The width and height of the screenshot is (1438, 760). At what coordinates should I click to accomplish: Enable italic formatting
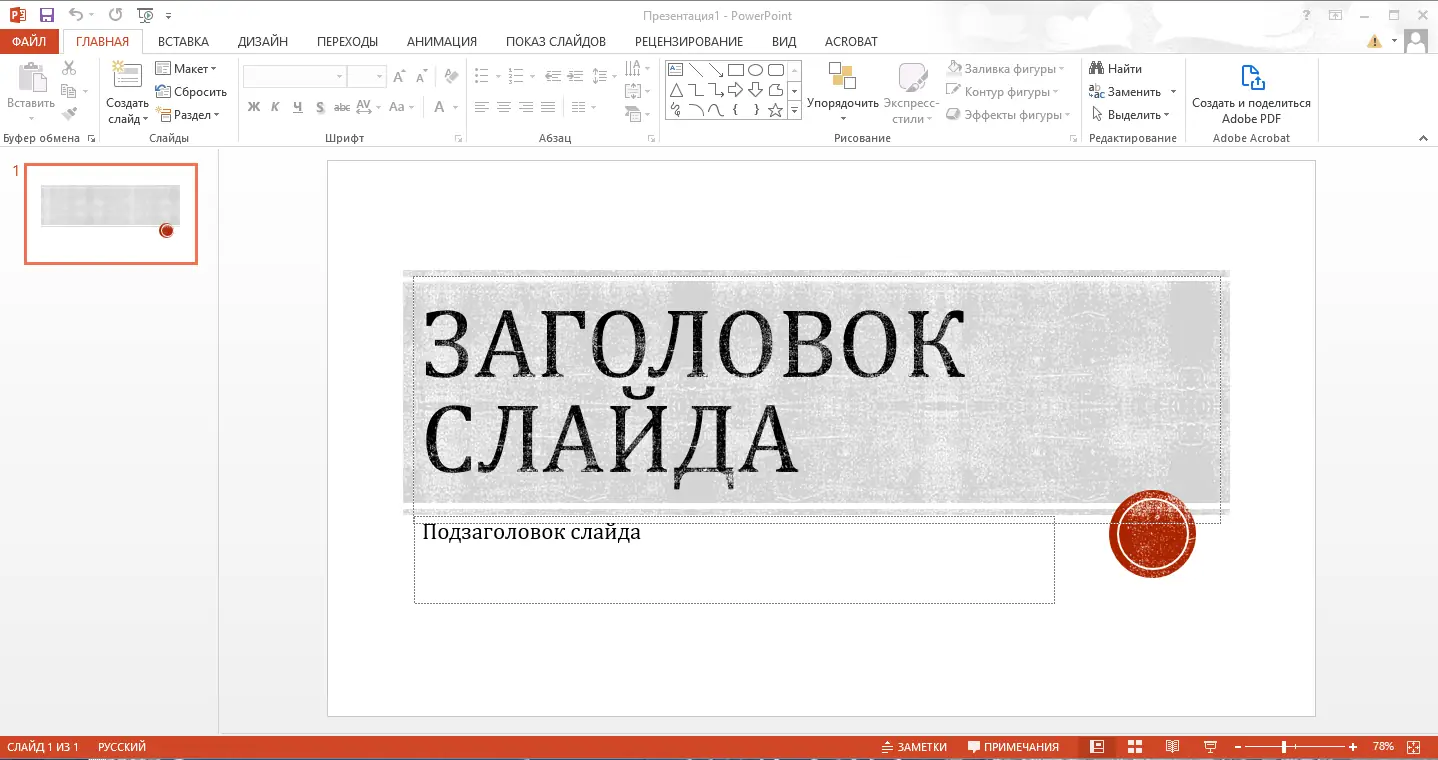[275, 107]
